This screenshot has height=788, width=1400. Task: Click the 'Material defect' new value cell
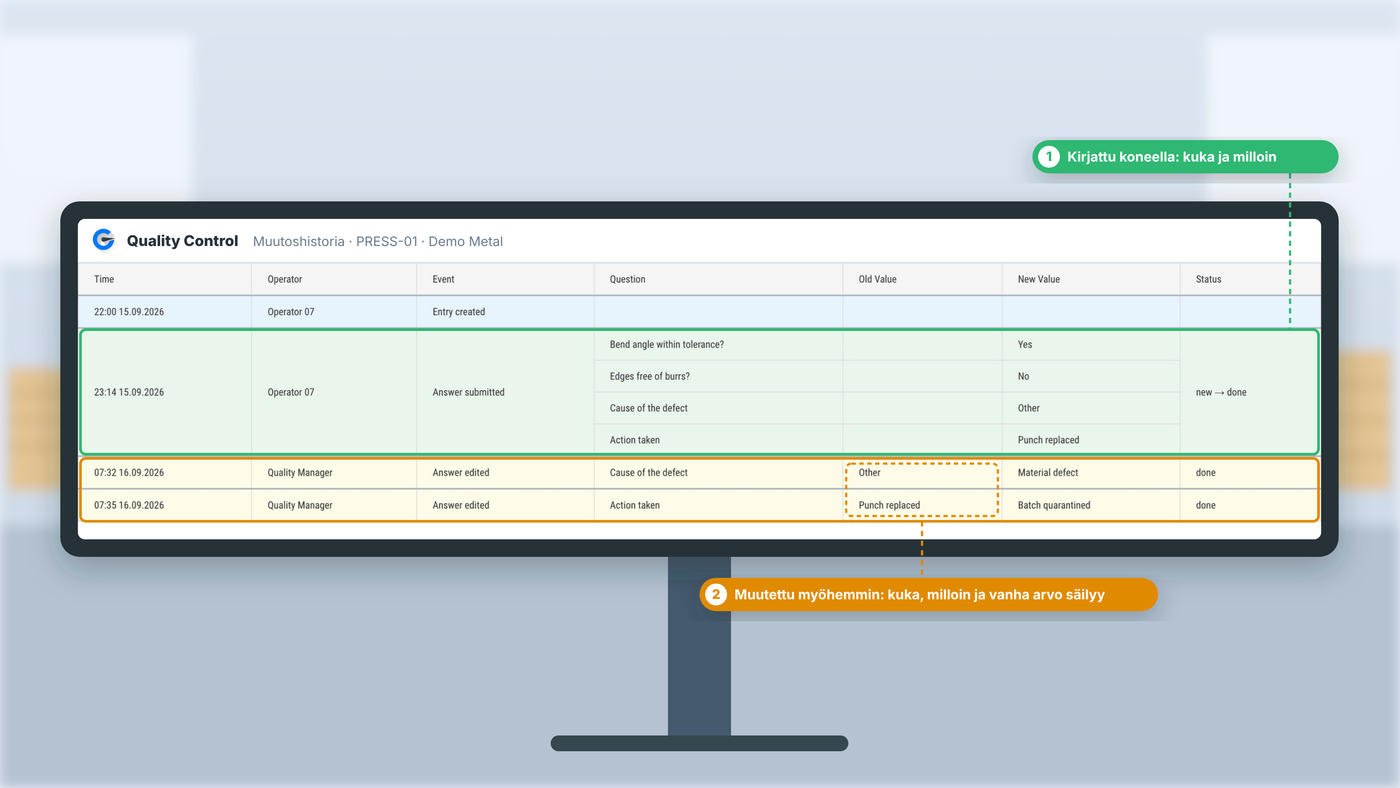[1091, 473]
